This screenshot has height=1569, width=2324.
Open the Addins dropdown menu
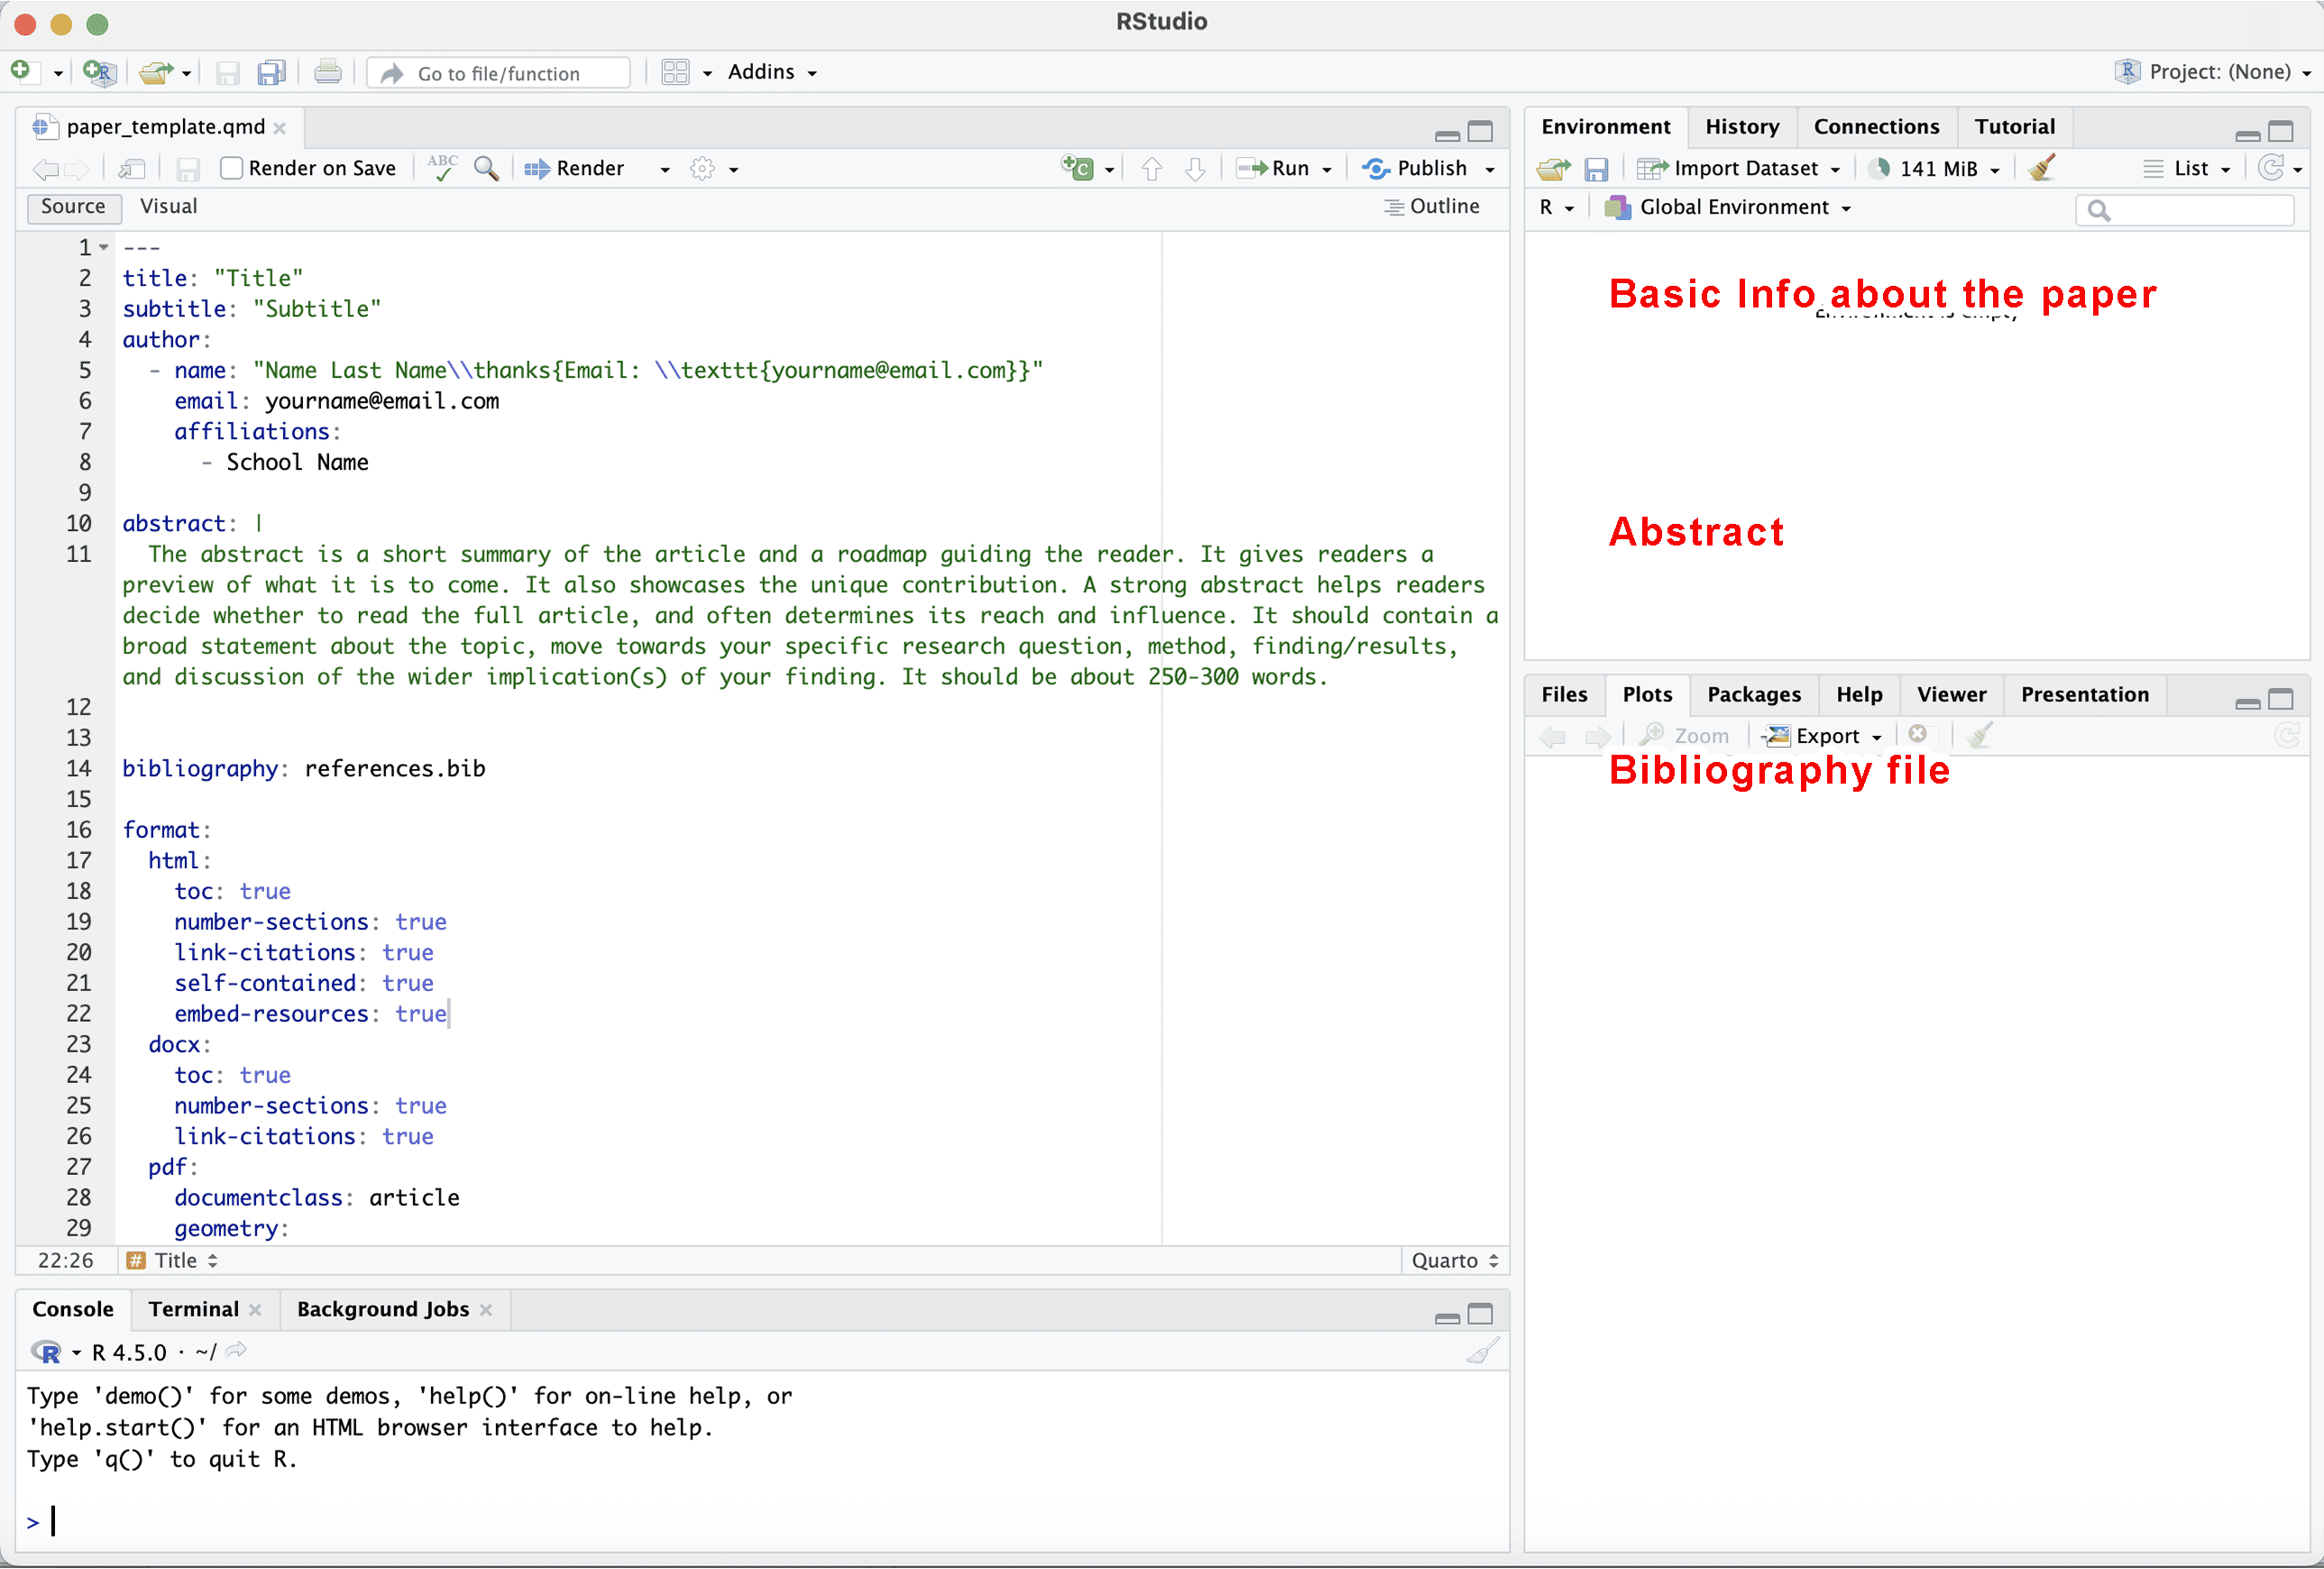tap(771, 72)
